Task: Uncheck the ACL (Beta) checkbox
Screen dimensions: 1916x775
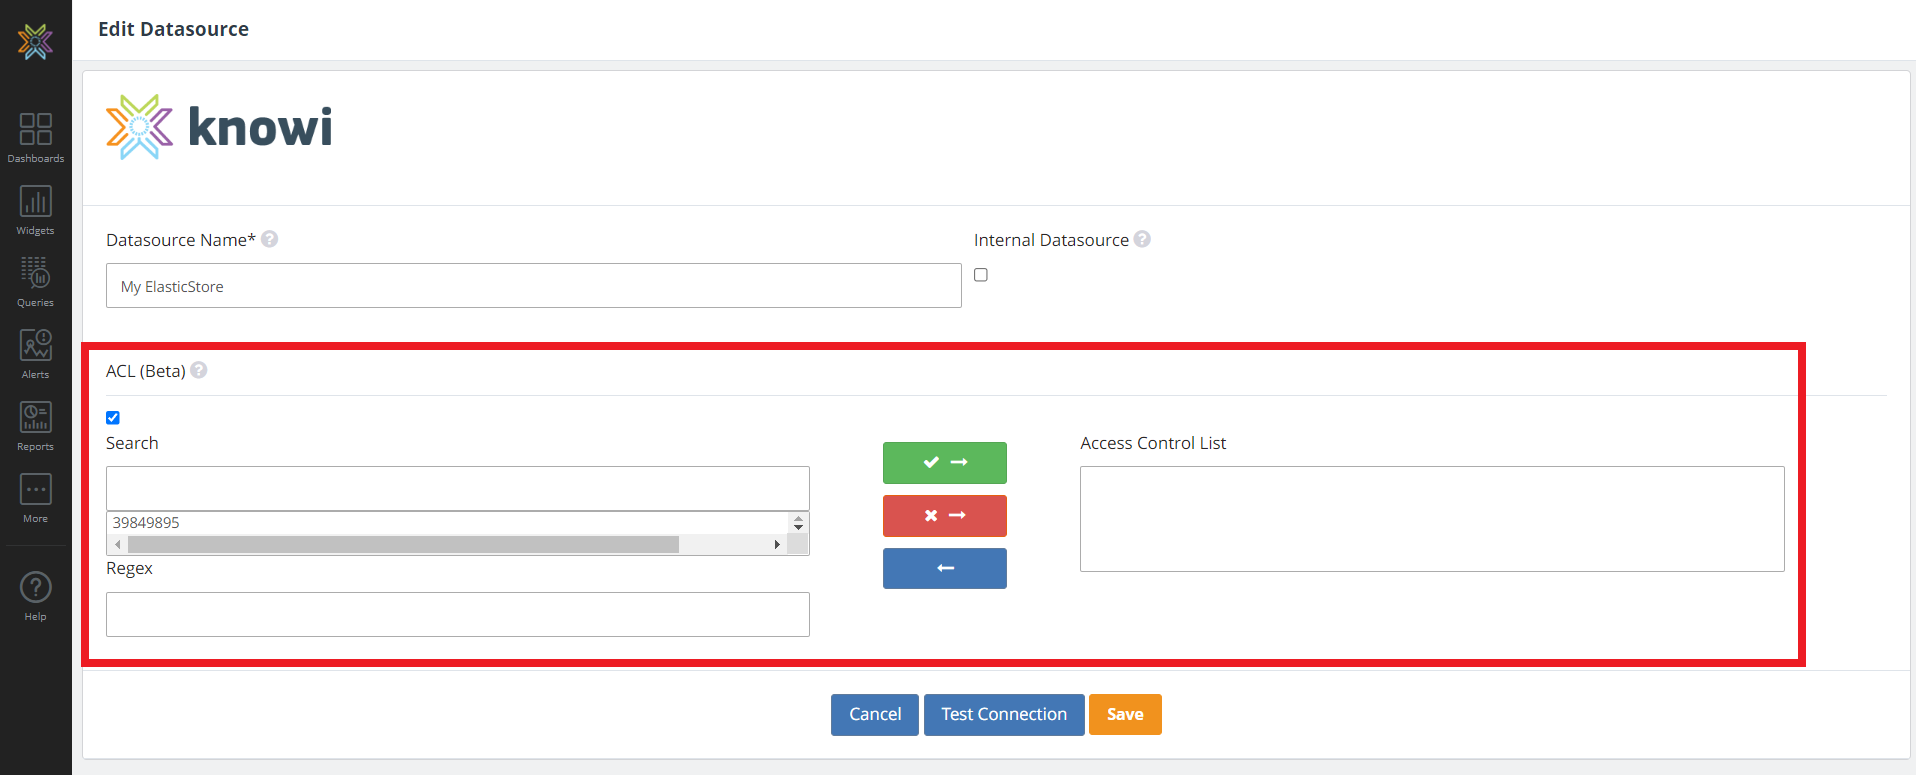Action: click(x=113, y=418)
